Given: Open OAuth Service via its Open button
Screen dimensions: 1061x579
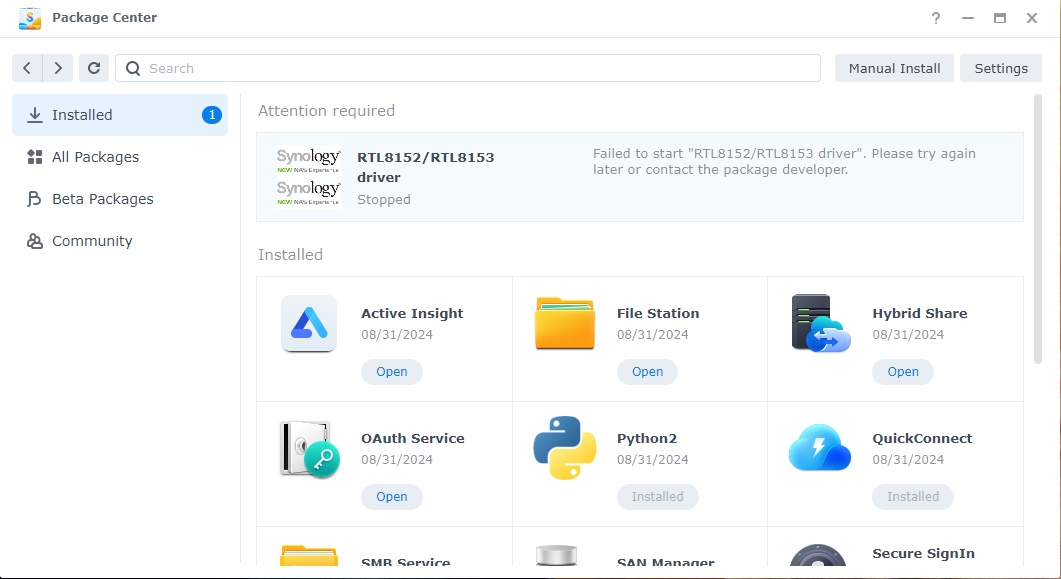Looking at the screenshot, I should (x=392, y=497).
